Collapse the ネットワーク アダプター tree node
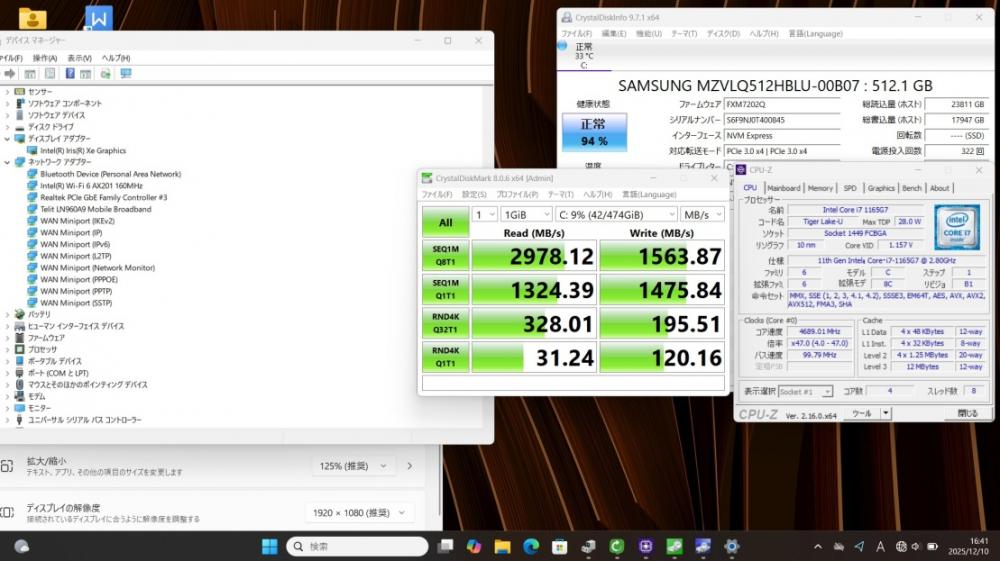The height and width of the screenshot is (561, 1000). click(x=8, y=162)
